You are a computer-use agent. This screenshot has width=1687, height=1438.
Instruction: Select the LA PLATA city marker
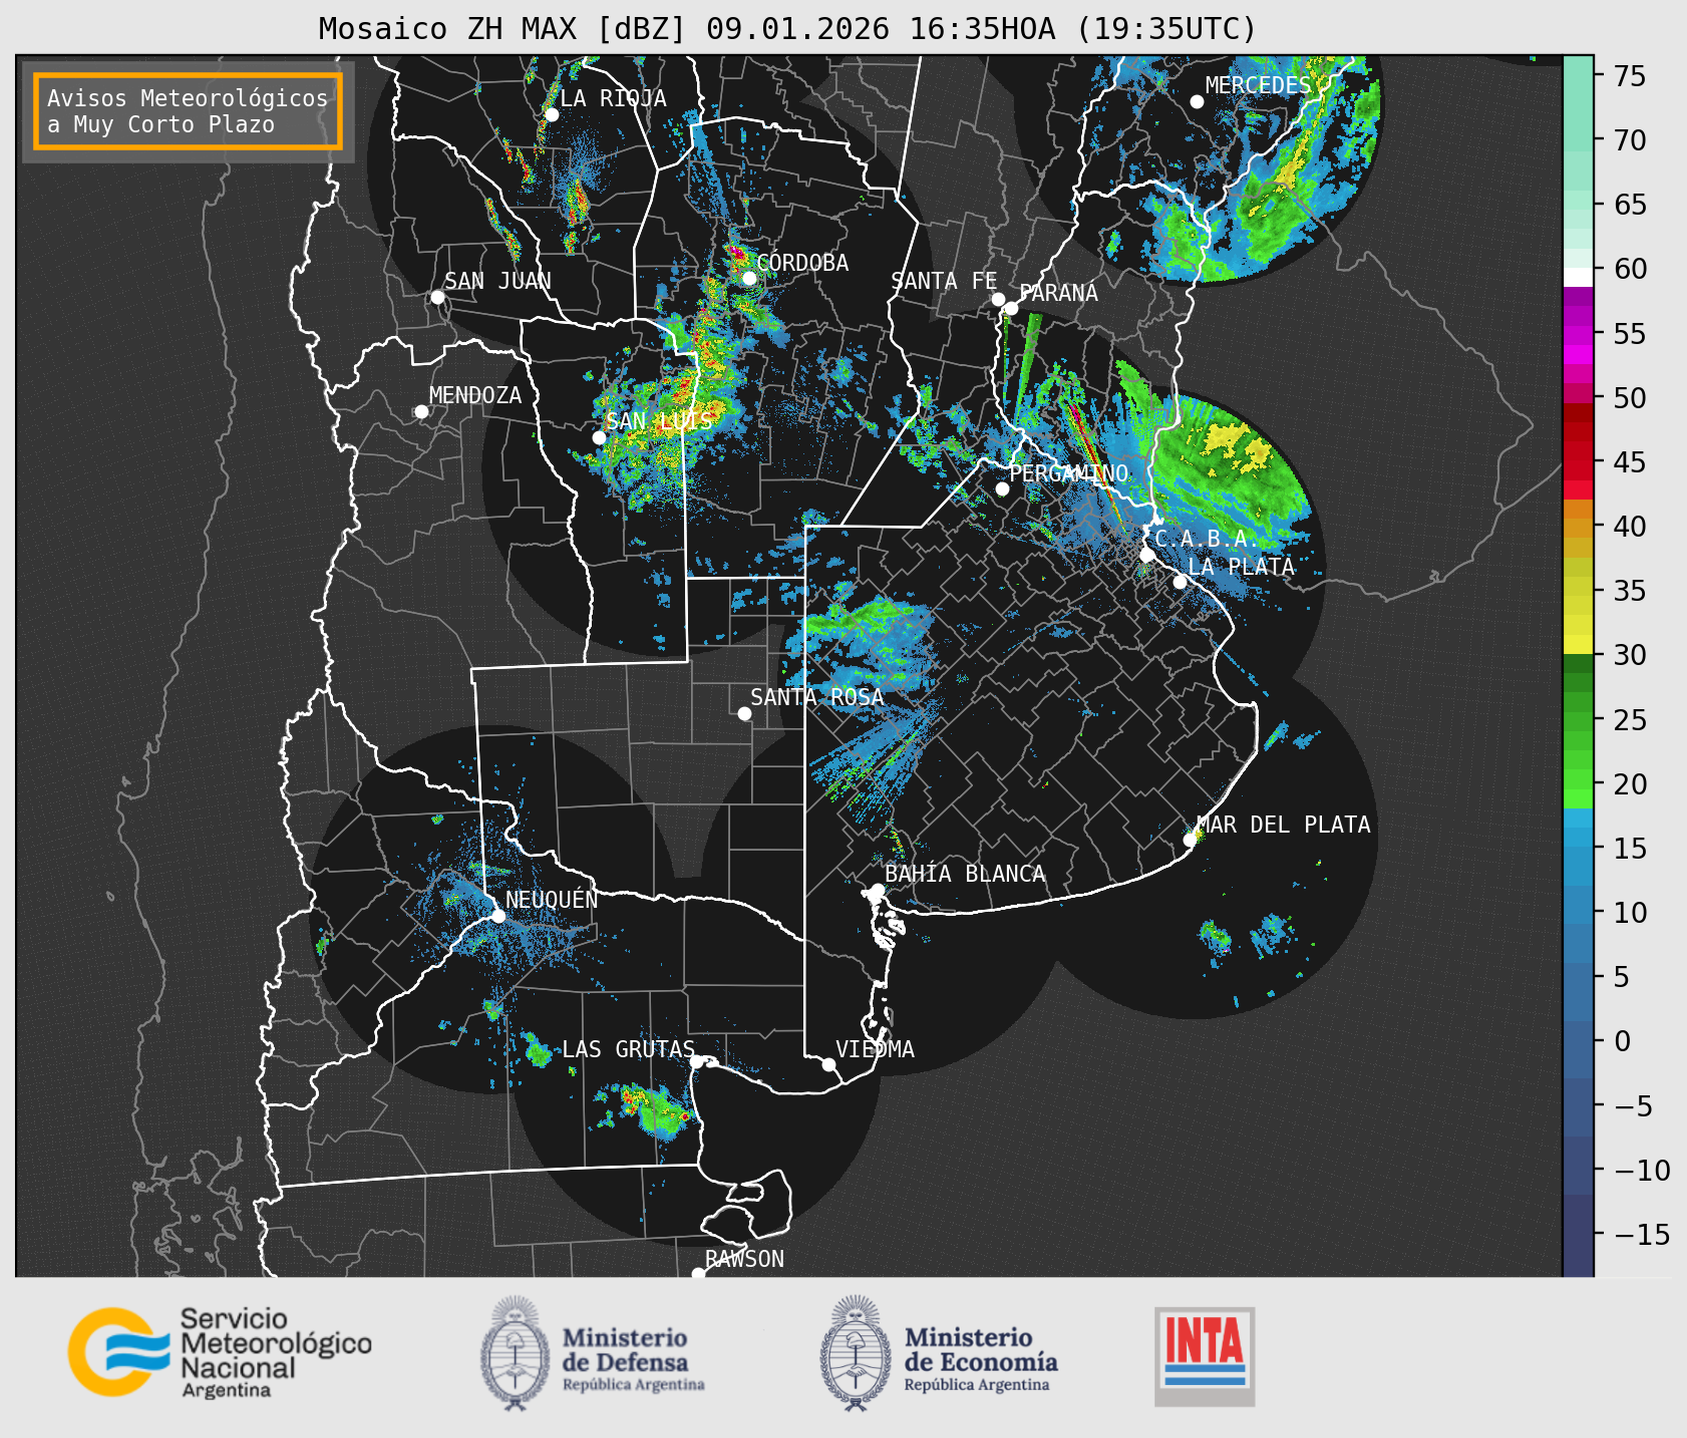click(1180, 582)
